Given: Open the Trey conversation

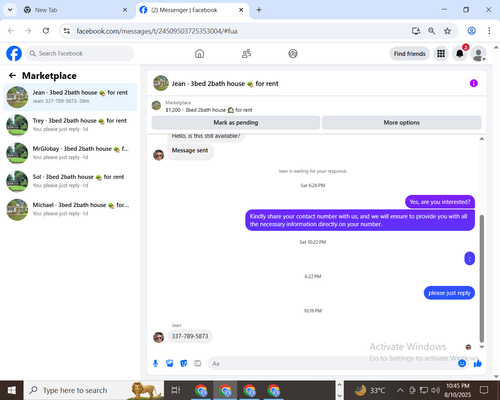Looking at the screenshot, I should (70, 125).
